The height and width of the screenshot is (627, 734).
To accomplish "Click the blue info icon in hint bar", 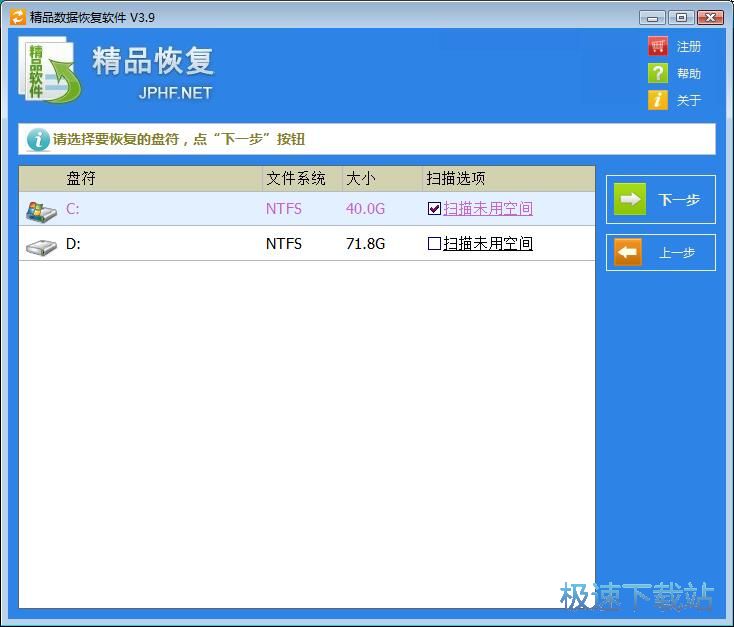I will 38,140.
